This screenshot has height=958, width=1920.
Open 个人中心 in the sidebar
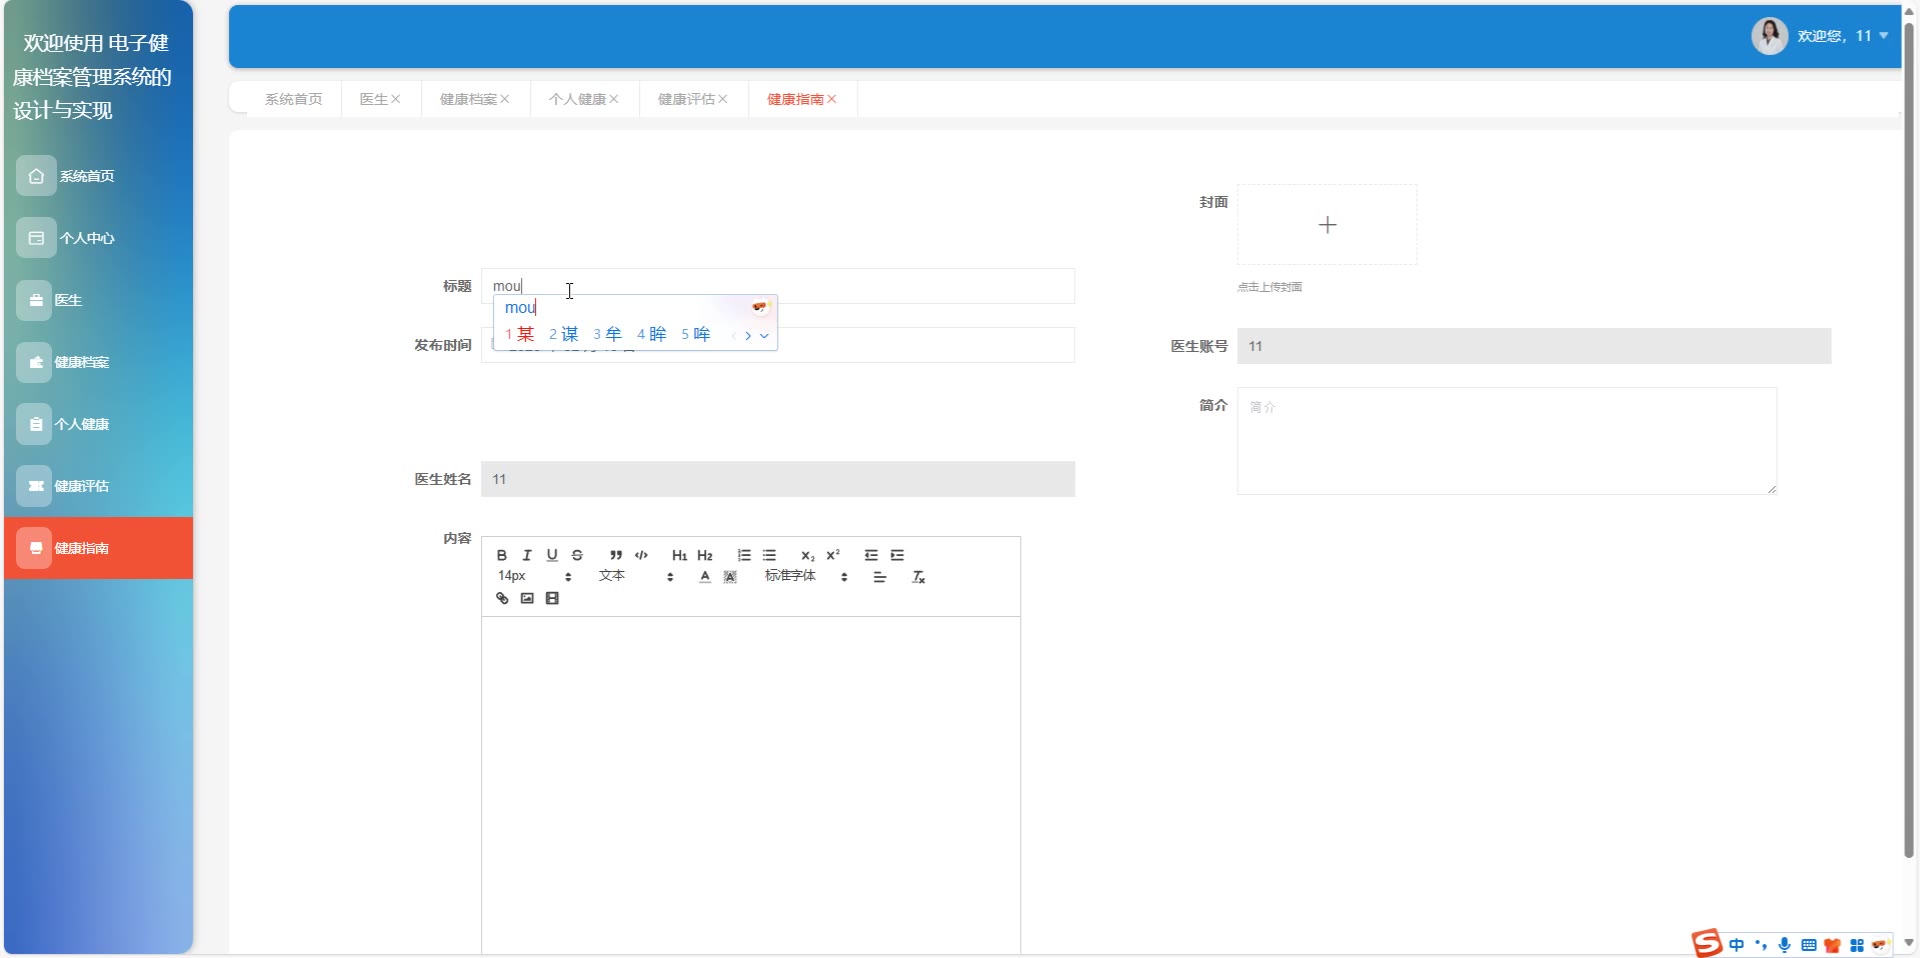click(86, 238)
